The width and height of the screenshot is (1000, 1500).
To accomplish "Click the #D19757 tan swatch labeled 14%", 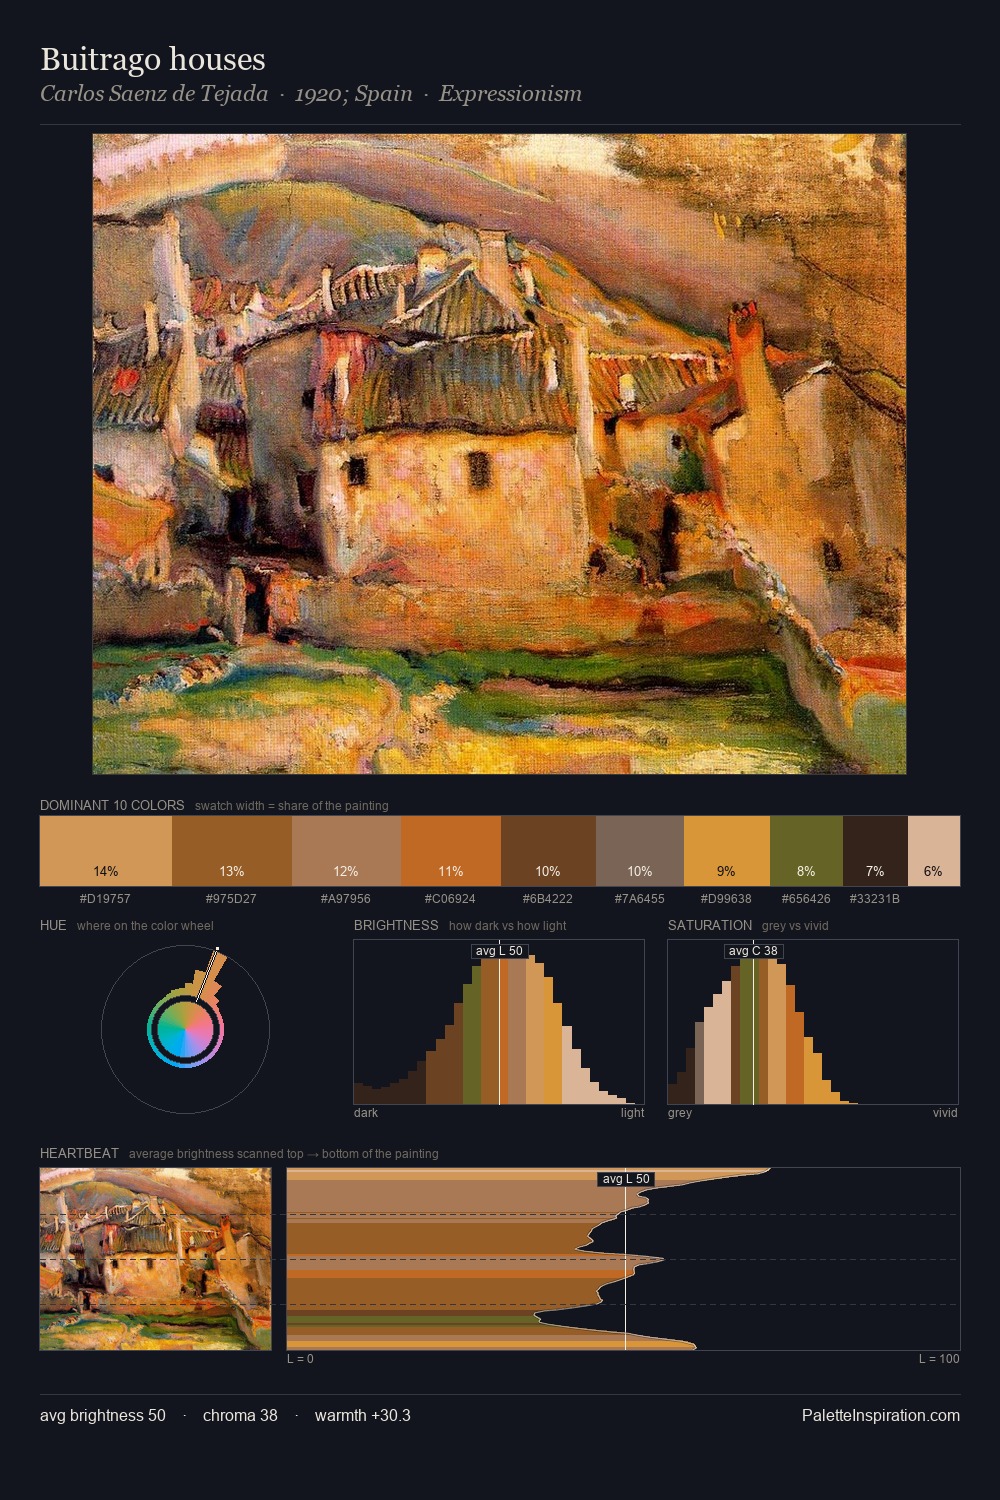I will pyautogui.click(x=106, y=851).
